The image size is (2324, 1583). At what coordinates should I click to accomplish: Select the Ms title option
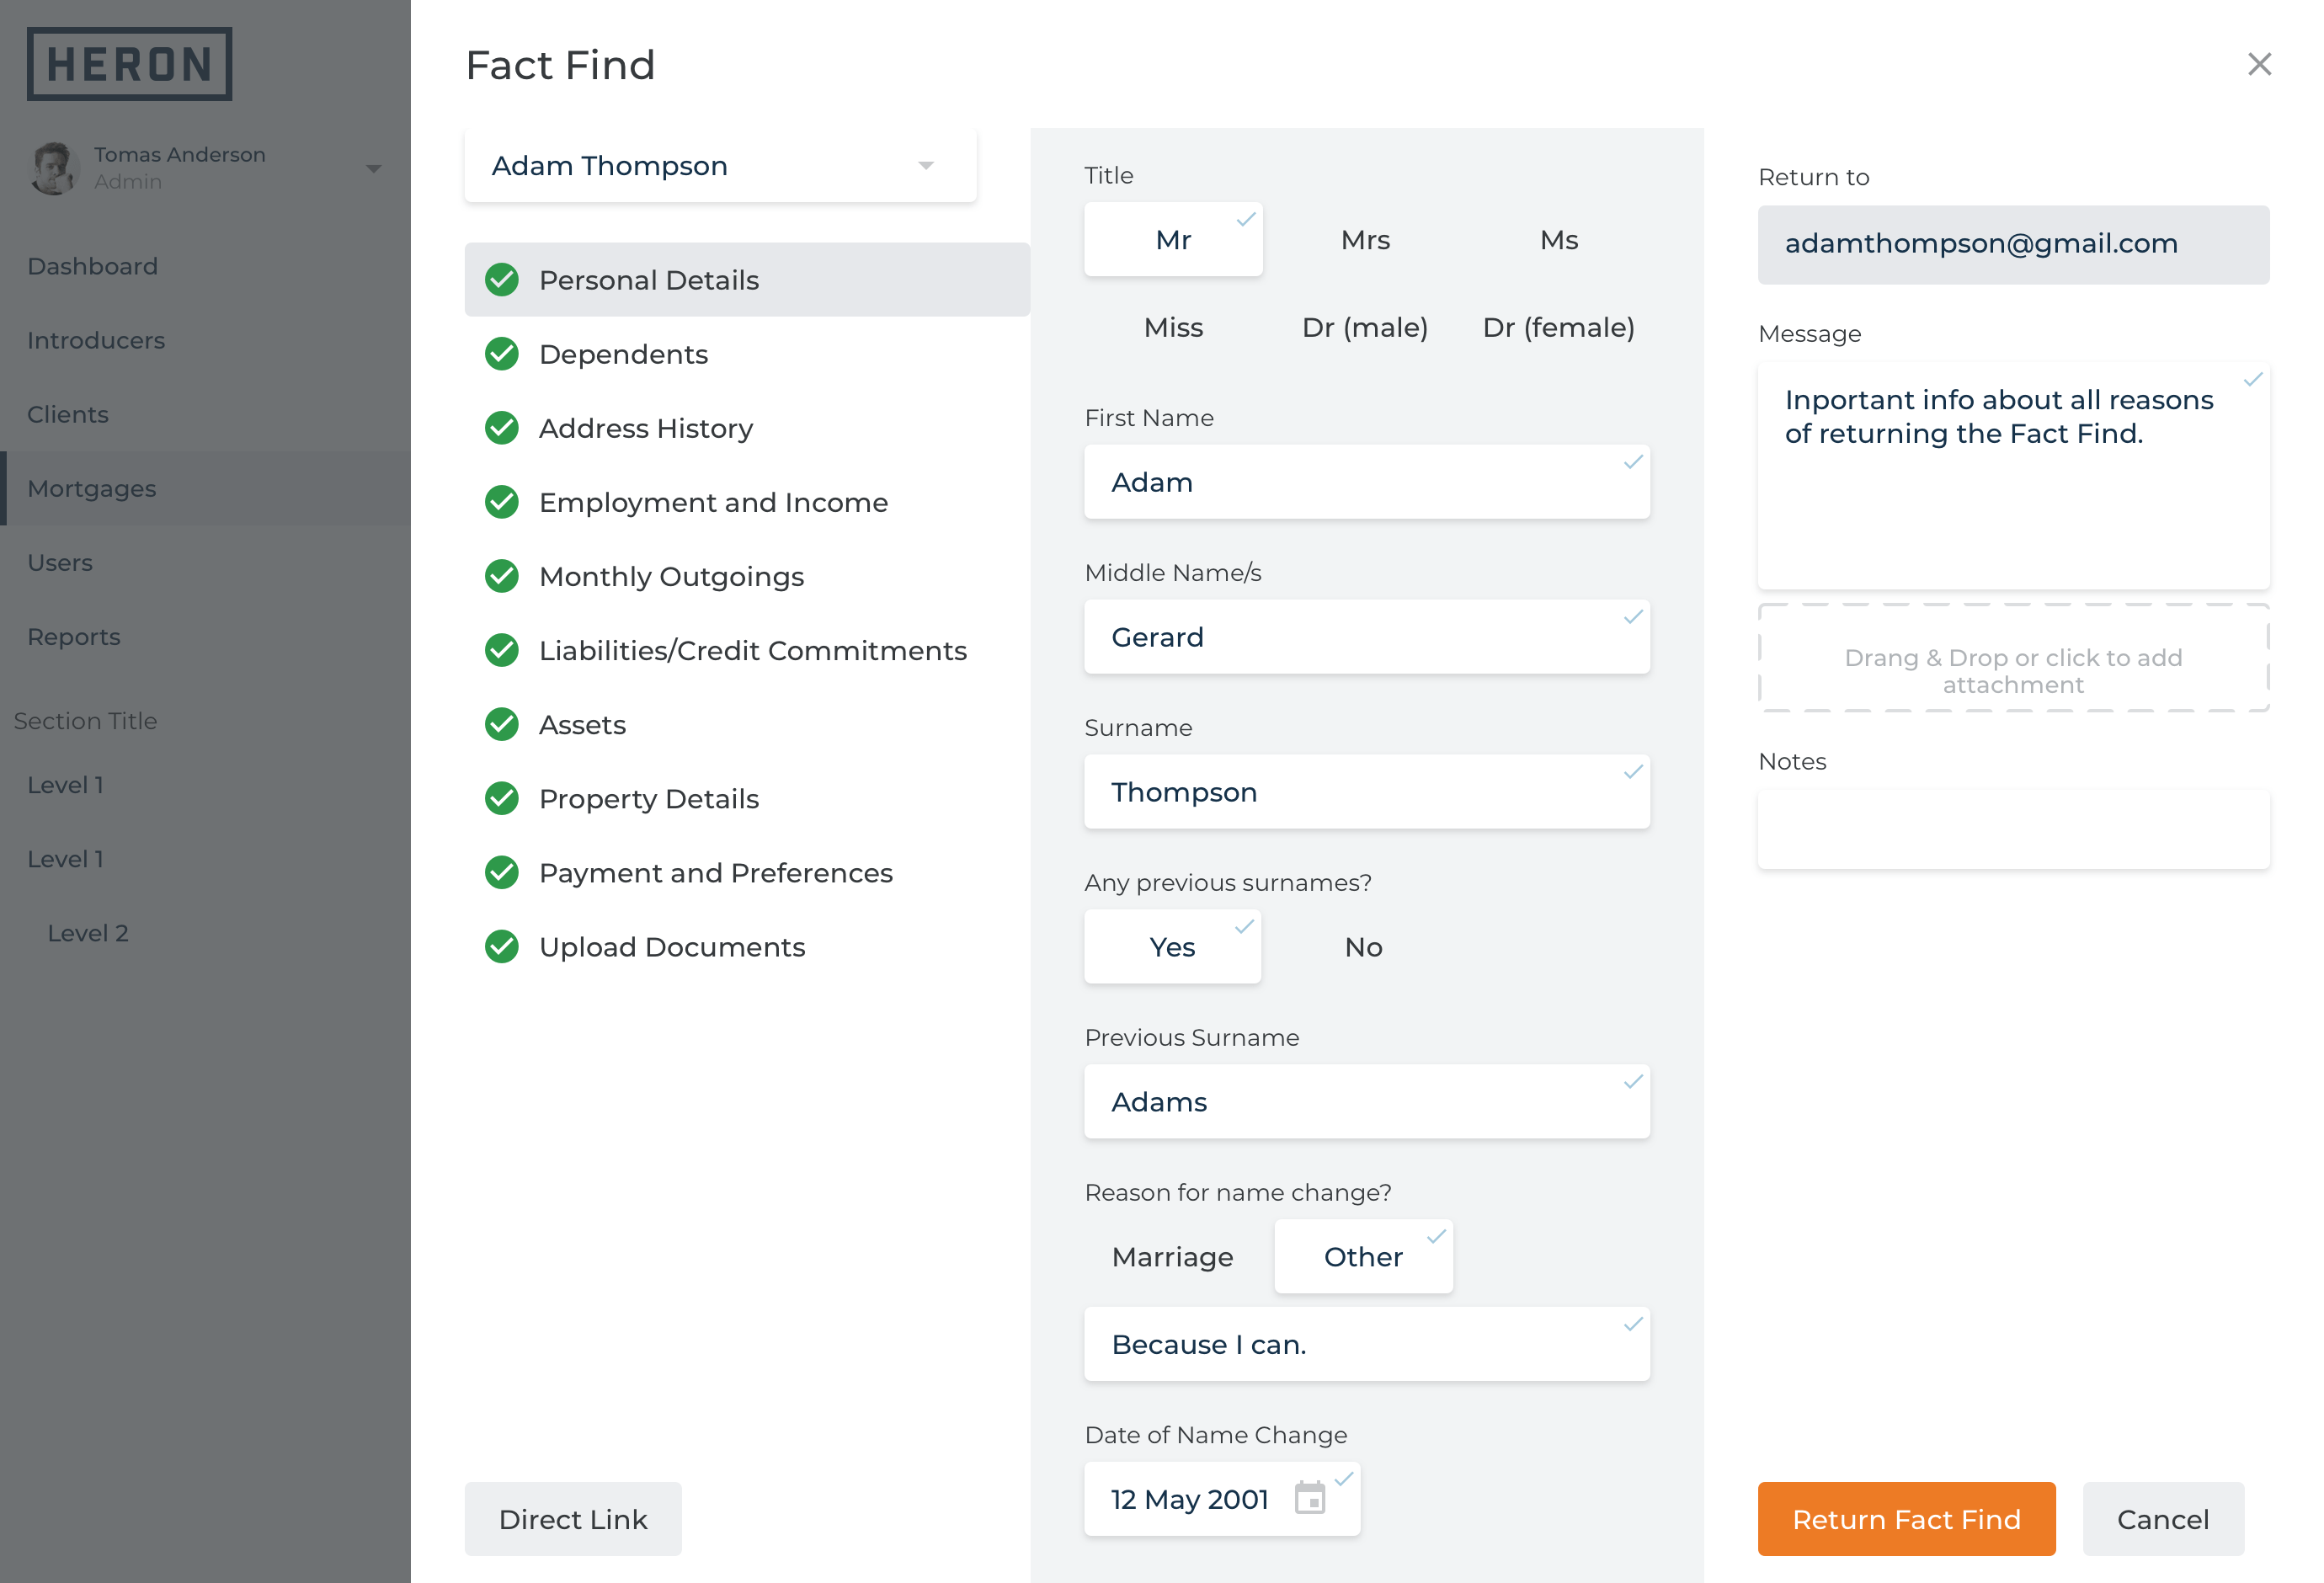[1558, 240]
